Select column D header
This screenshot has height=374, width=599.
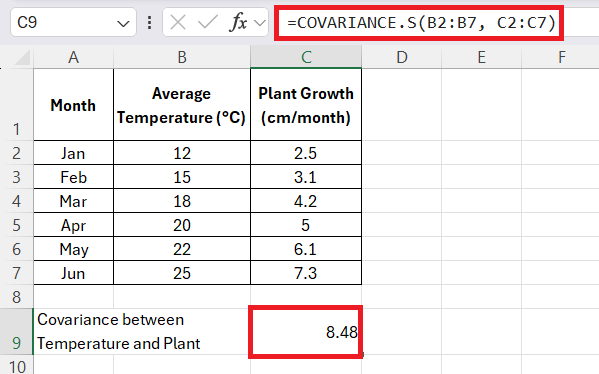point(401,57)
